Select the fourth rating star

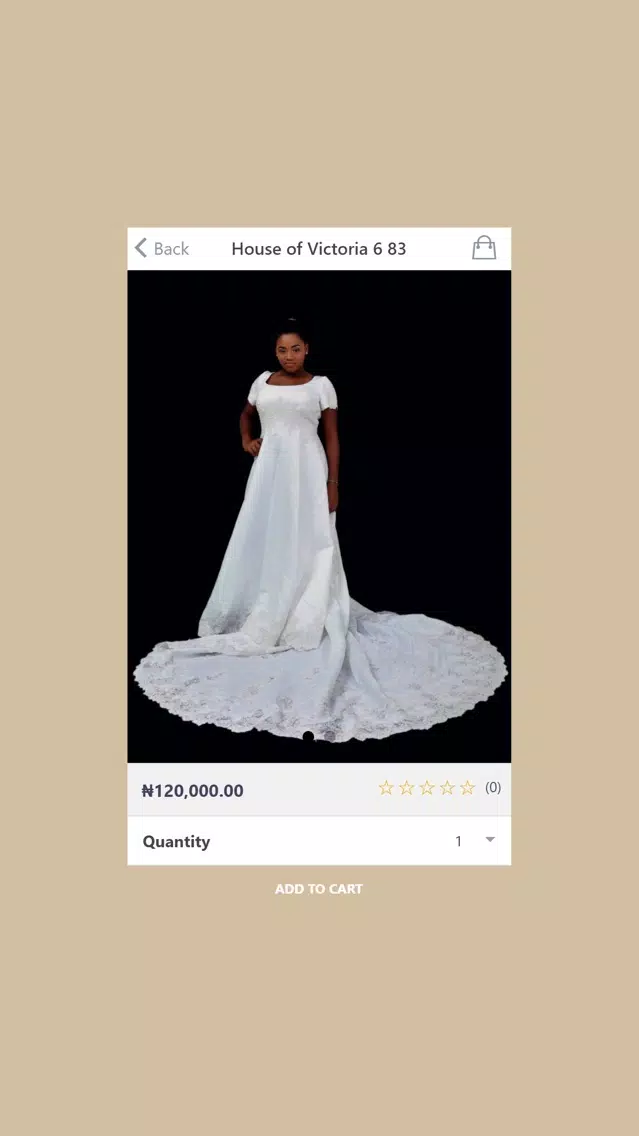447,788
